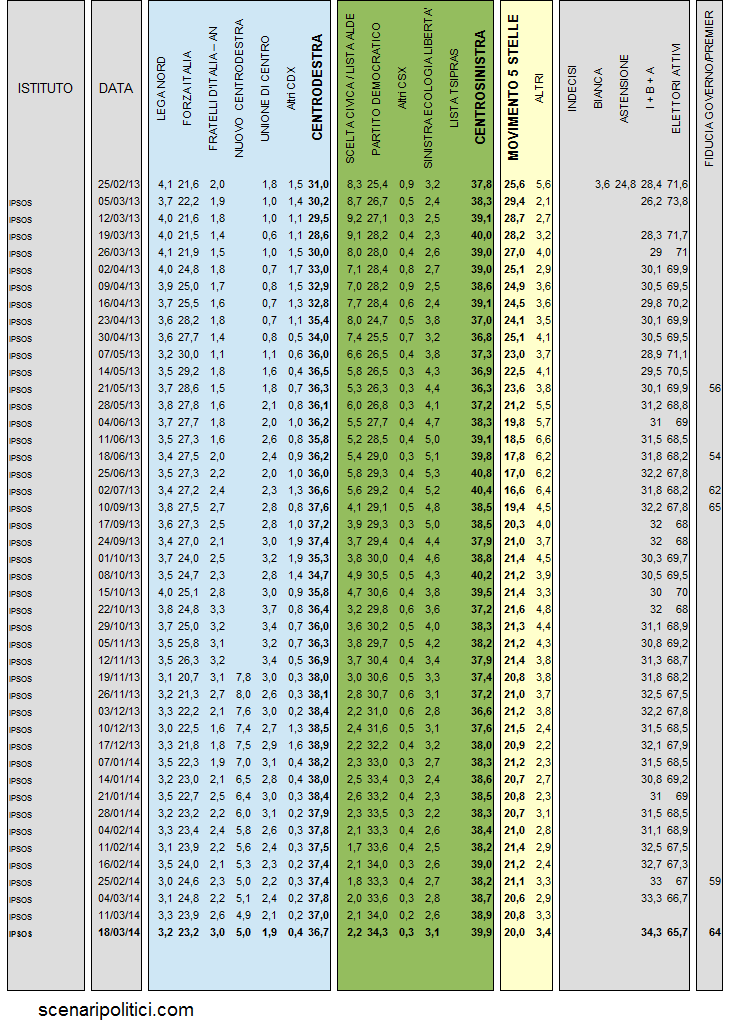The height and width of the screenshot is (1031, 741).
Task: Select the date cell 01/10/13
Action: click(119, 559)
